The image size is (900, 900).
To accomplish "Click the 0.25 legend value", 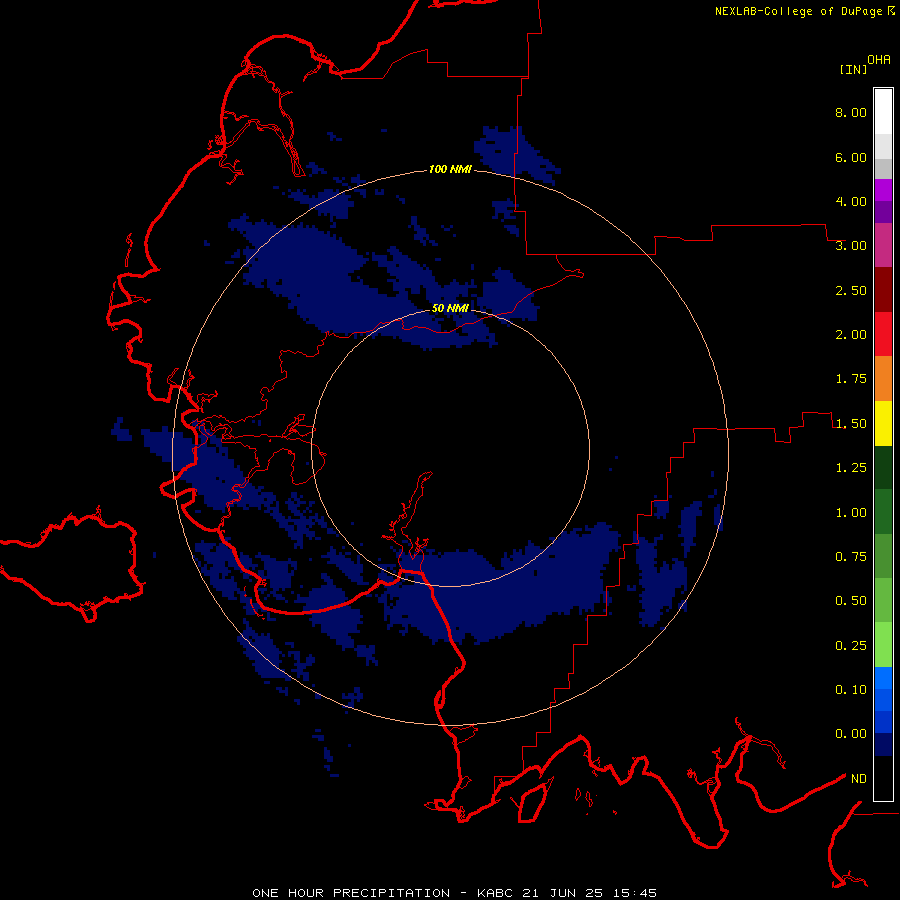I will [851, 646].
